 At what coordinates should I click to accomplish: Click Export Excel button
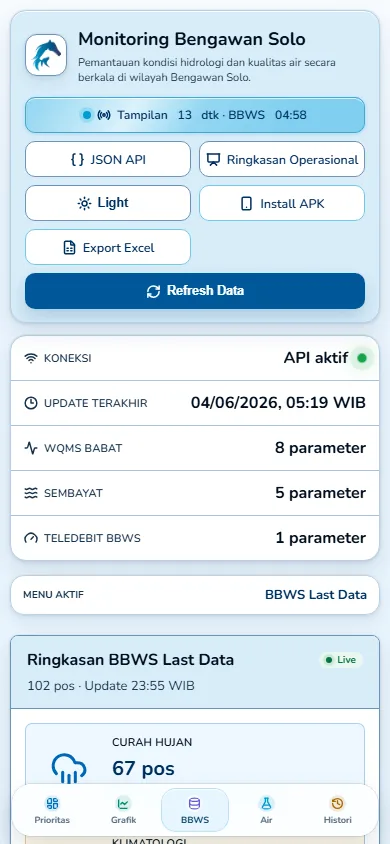tap(108, 248)
